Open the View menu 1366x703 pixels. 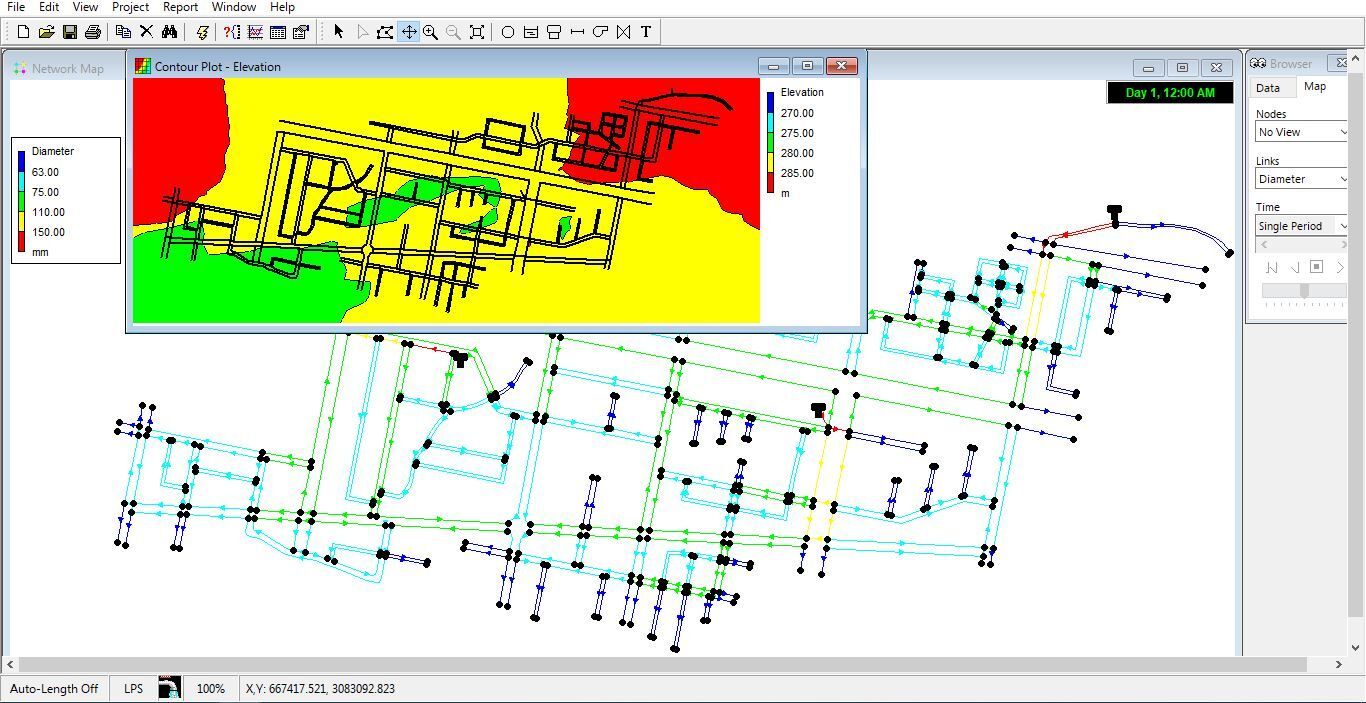(85, 7)
